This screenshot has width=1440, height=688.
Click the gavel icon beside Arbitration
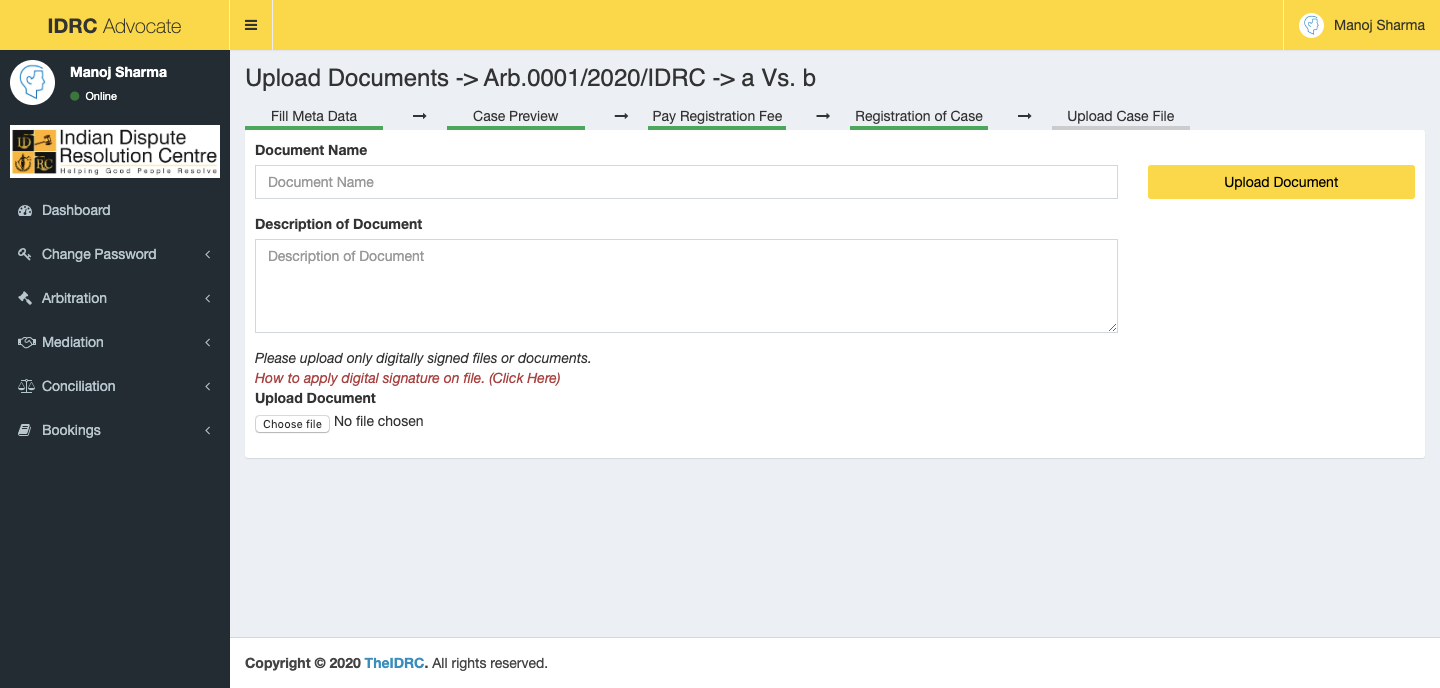pos(26,299)
